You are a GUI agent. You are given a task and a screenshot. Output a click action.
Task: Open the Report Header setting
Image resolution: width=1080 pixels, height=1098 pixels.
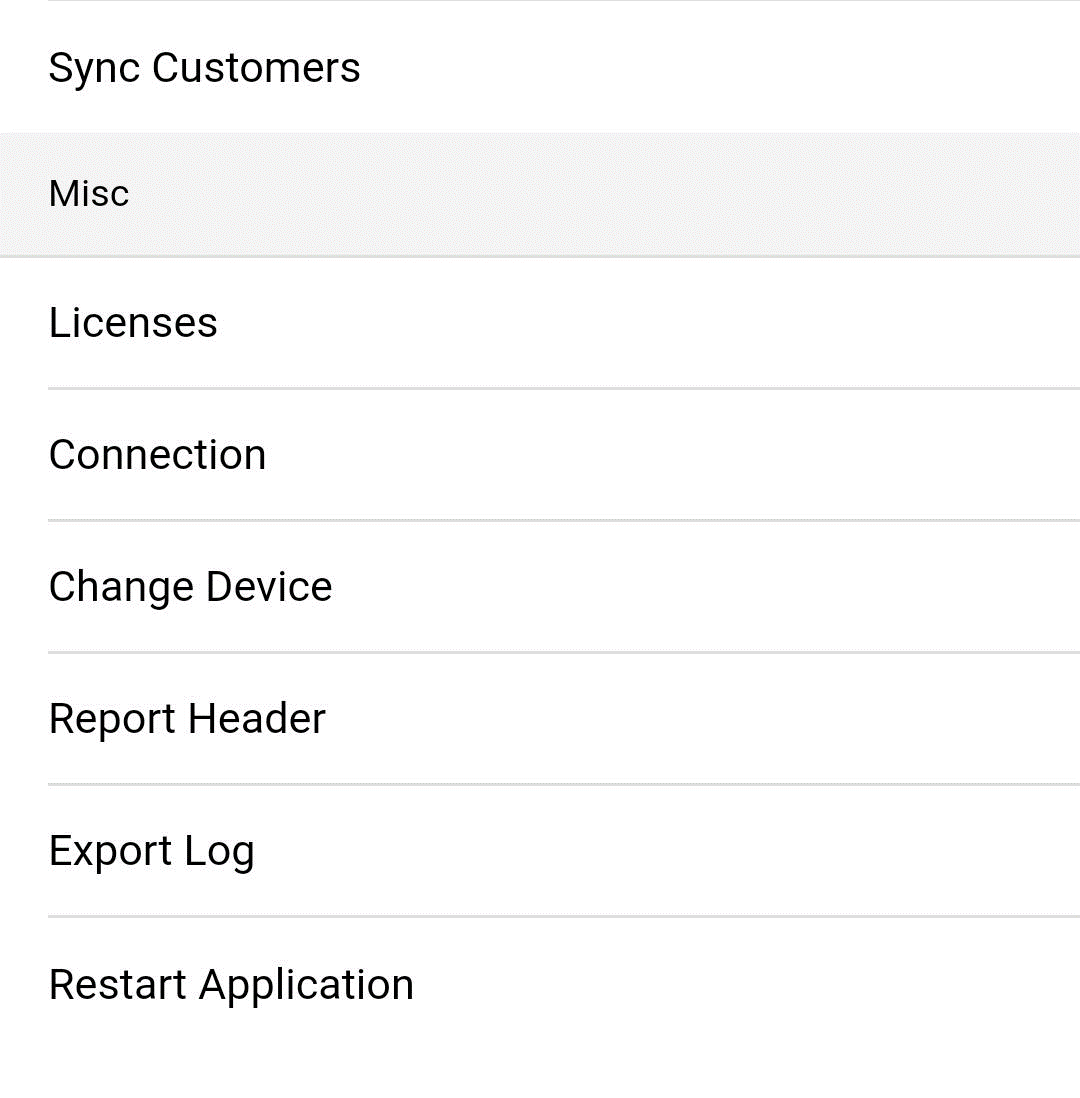pos(540,718)
